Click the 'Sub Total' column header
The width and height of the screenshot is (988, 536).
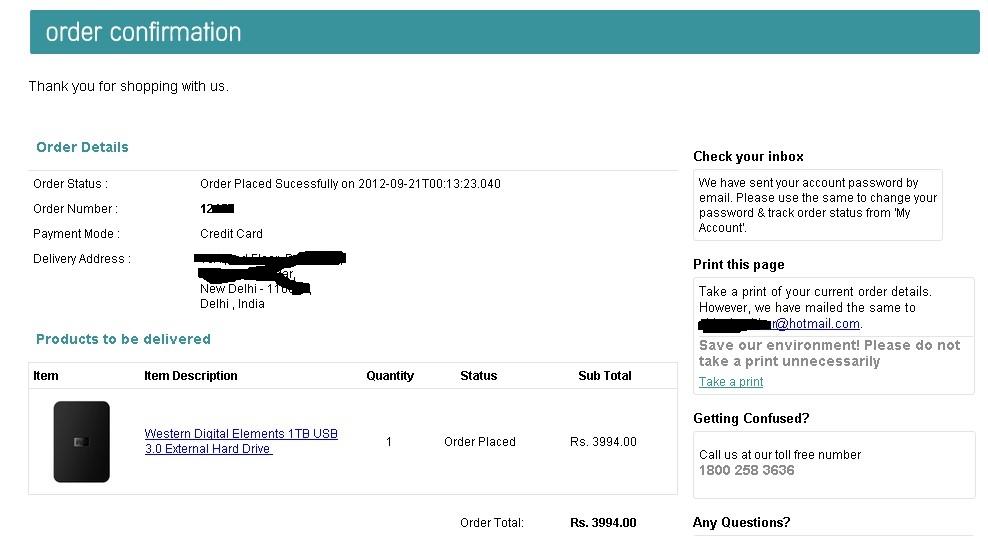(x=605, y=375)
